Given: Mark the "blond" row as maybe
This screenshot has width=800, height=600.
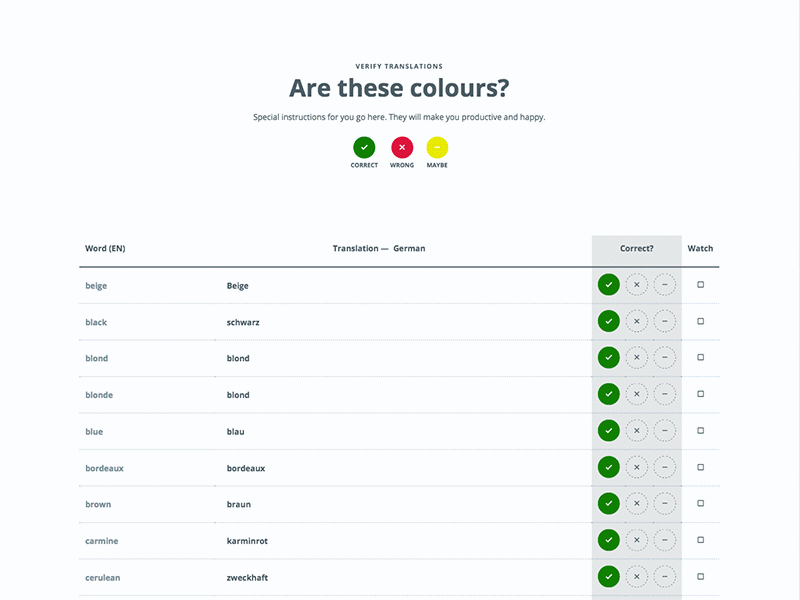Looking at the screenshot, I should [665, 357].
